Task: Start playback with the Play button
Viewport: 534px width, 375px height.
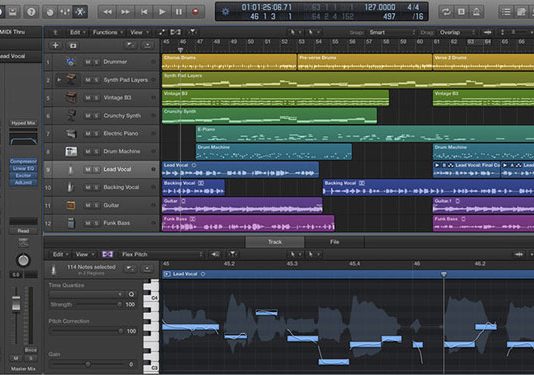Action: 162,12
